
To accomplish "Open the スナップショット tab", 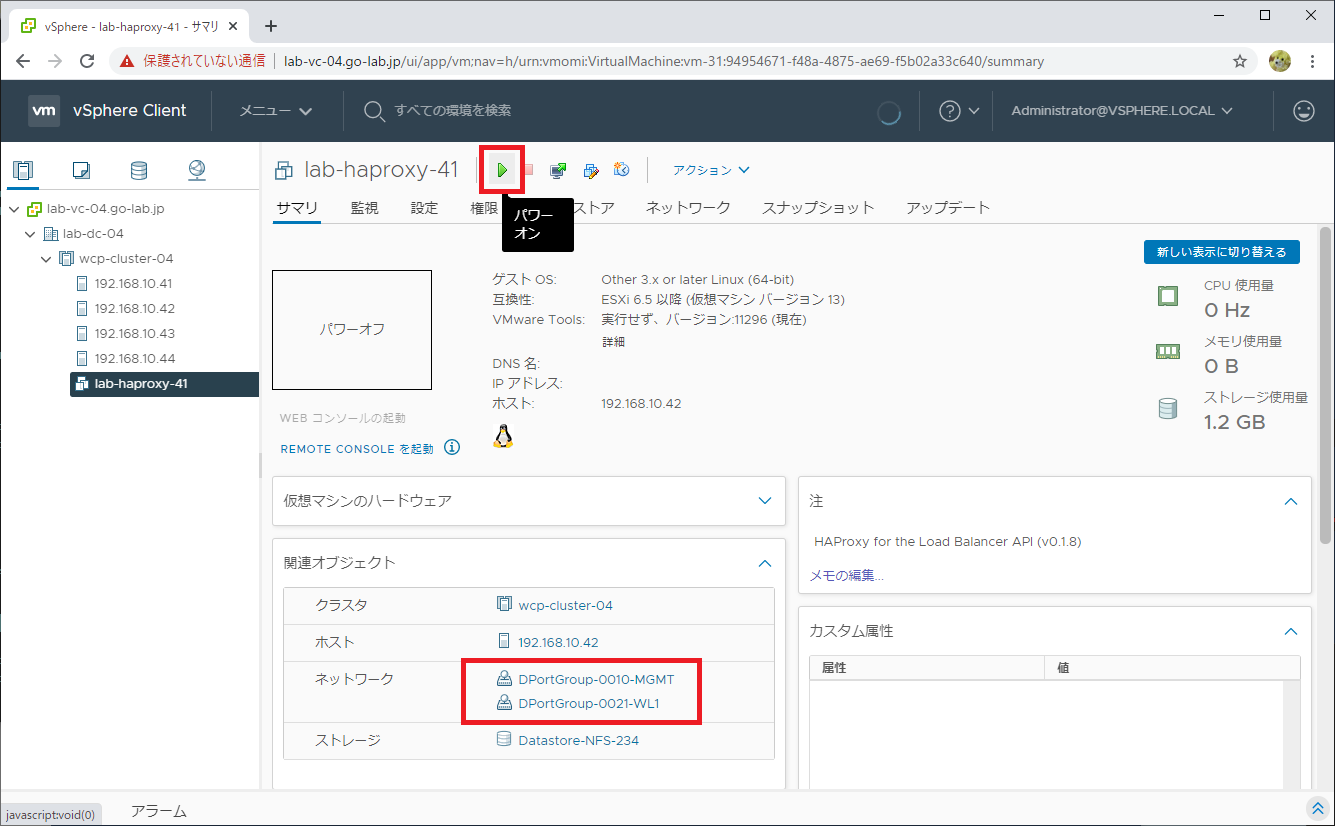I will (818, 208).
